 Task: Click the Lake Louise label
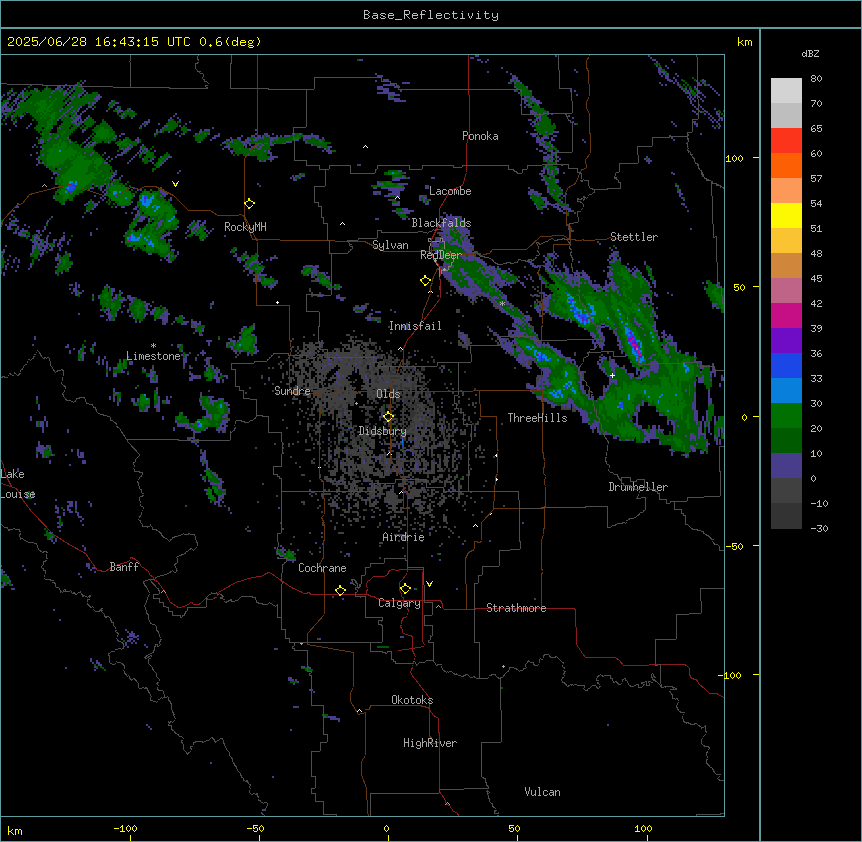pos(18,484)
